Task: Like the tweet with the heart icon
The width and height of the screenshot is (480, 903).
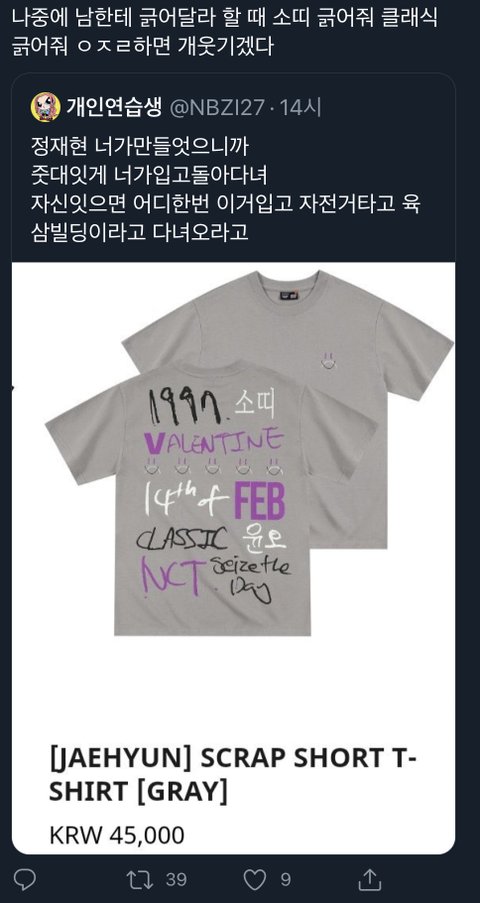Action: [254, 880]
